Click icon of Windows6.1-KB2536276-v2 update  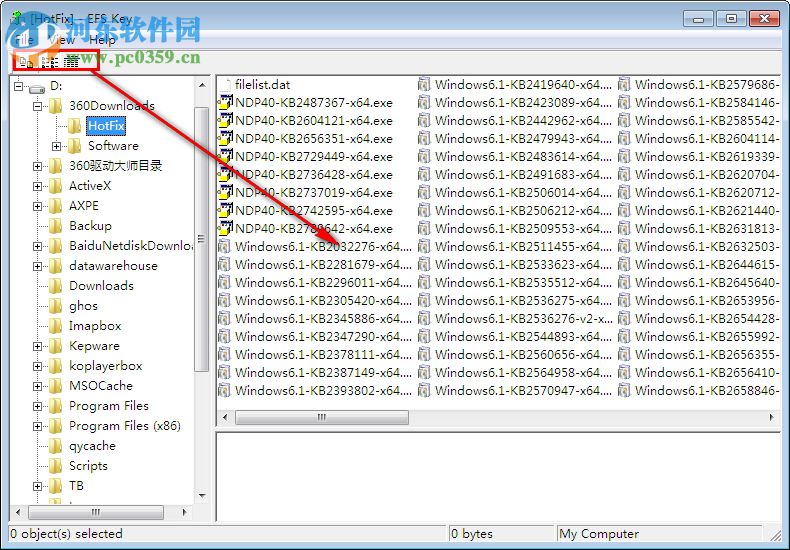click(424, 319)
